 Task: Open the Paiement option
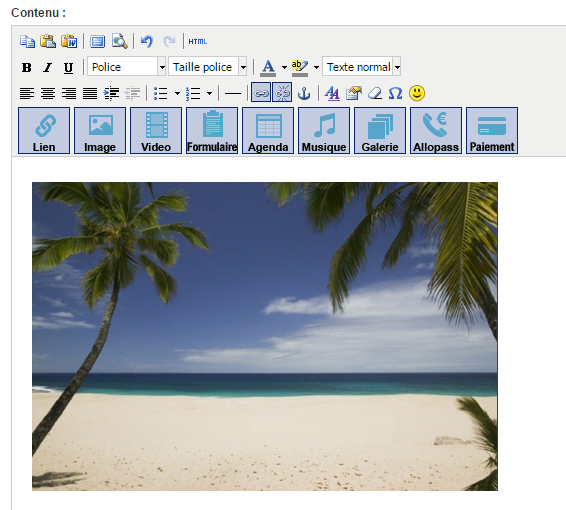[x=492, y=130]
